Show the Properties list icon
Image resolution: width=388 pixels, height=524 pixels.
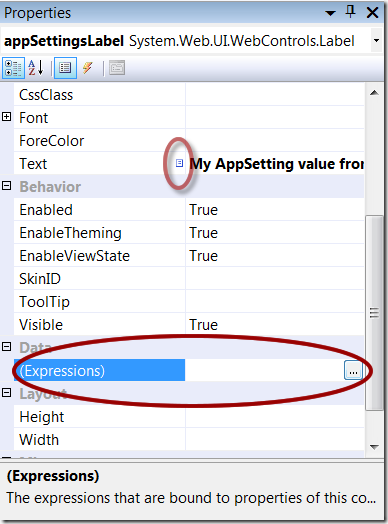tap(66, 68)
